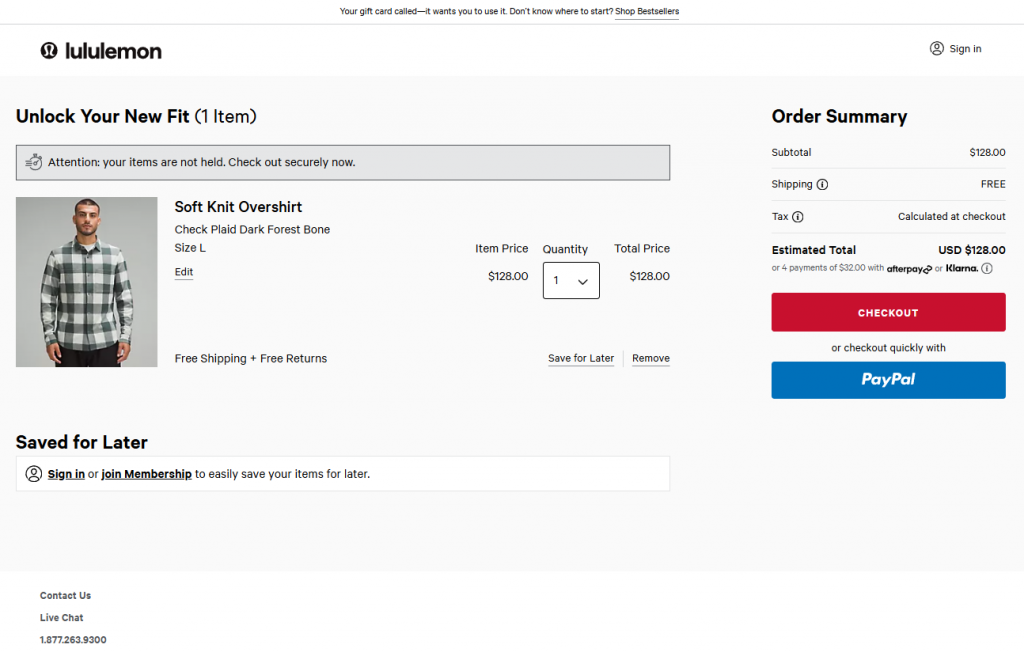Image resolution: width=1024 pixels, height=652 pixels.
Task: Open the Tax info tooltip icon
Action: tap(798, 217)
